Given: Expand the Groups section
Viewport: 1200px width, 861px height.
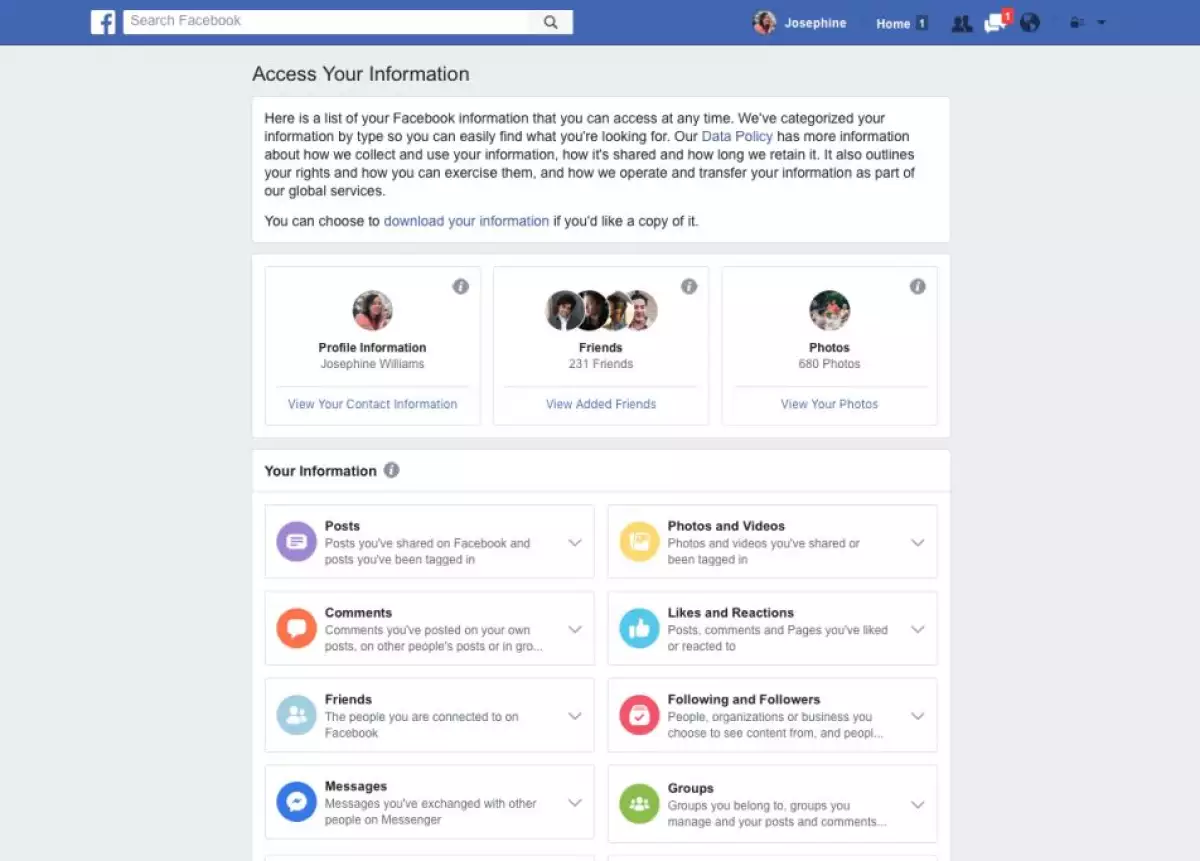Looking at the screenshot, I should [x=918, y=804].
